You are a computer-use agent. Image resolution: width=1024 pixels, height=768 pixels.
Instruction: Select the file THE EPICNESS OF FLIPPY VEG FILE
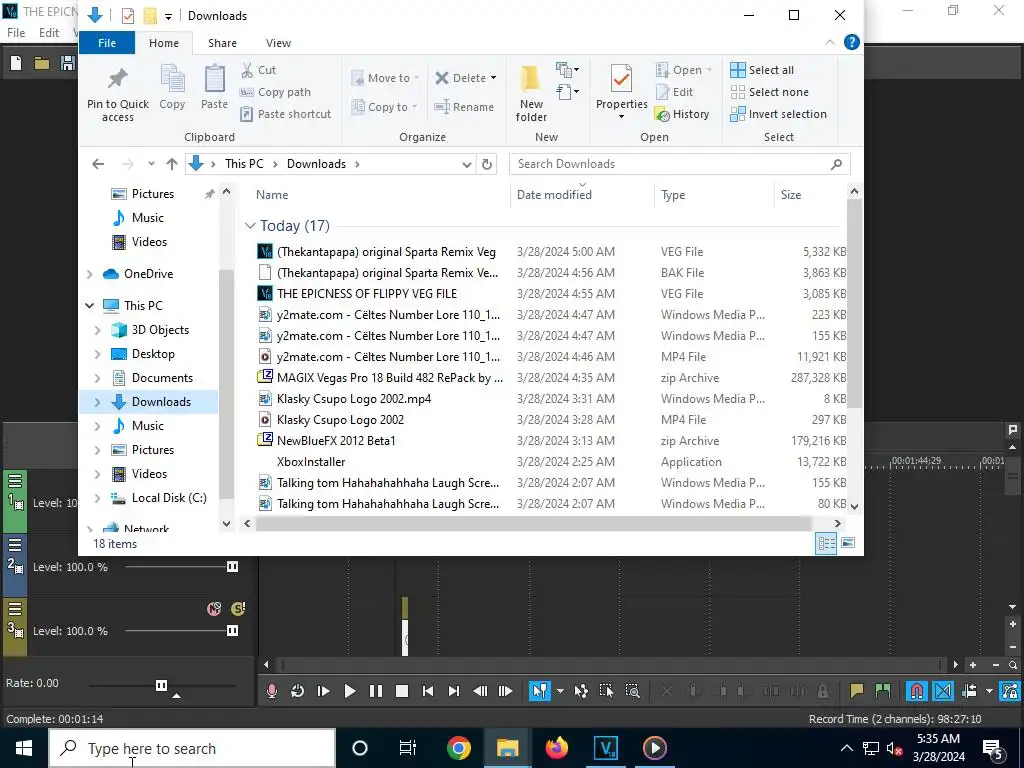tap(366, 294)
